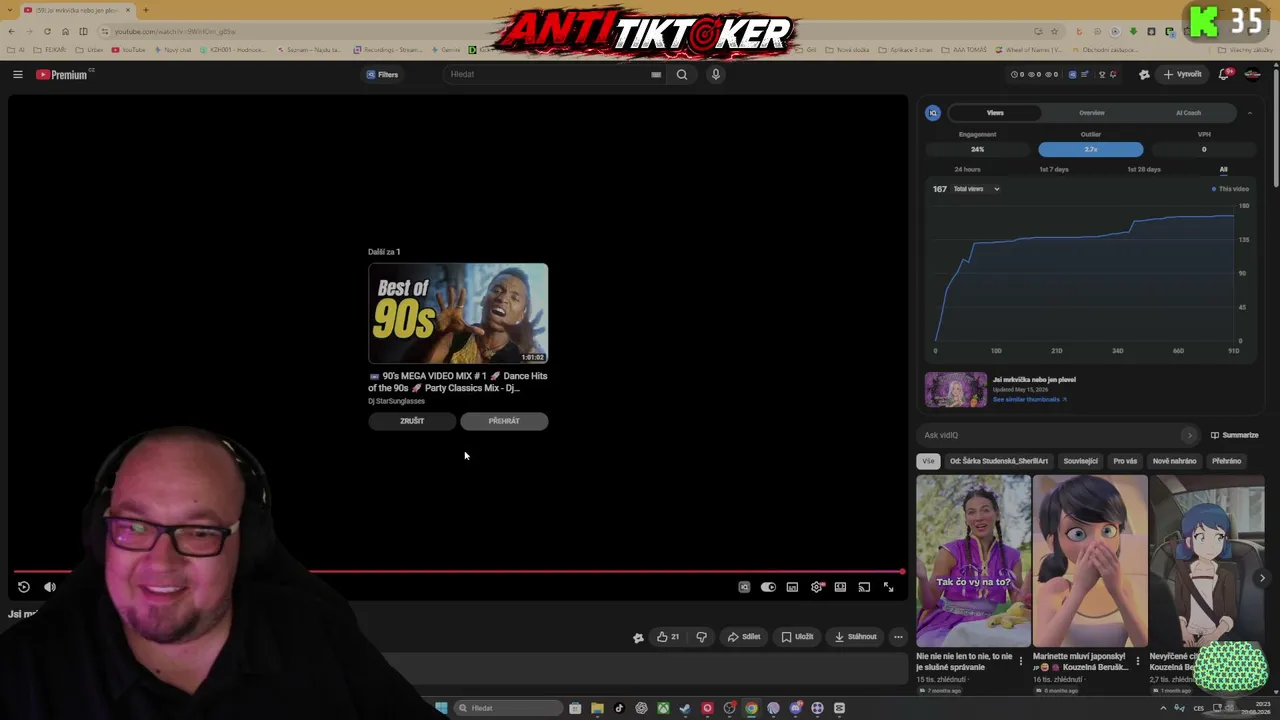This screenshot has width=1280, height=720.
Task: Like the video with thumbs up
Action: 668,637
